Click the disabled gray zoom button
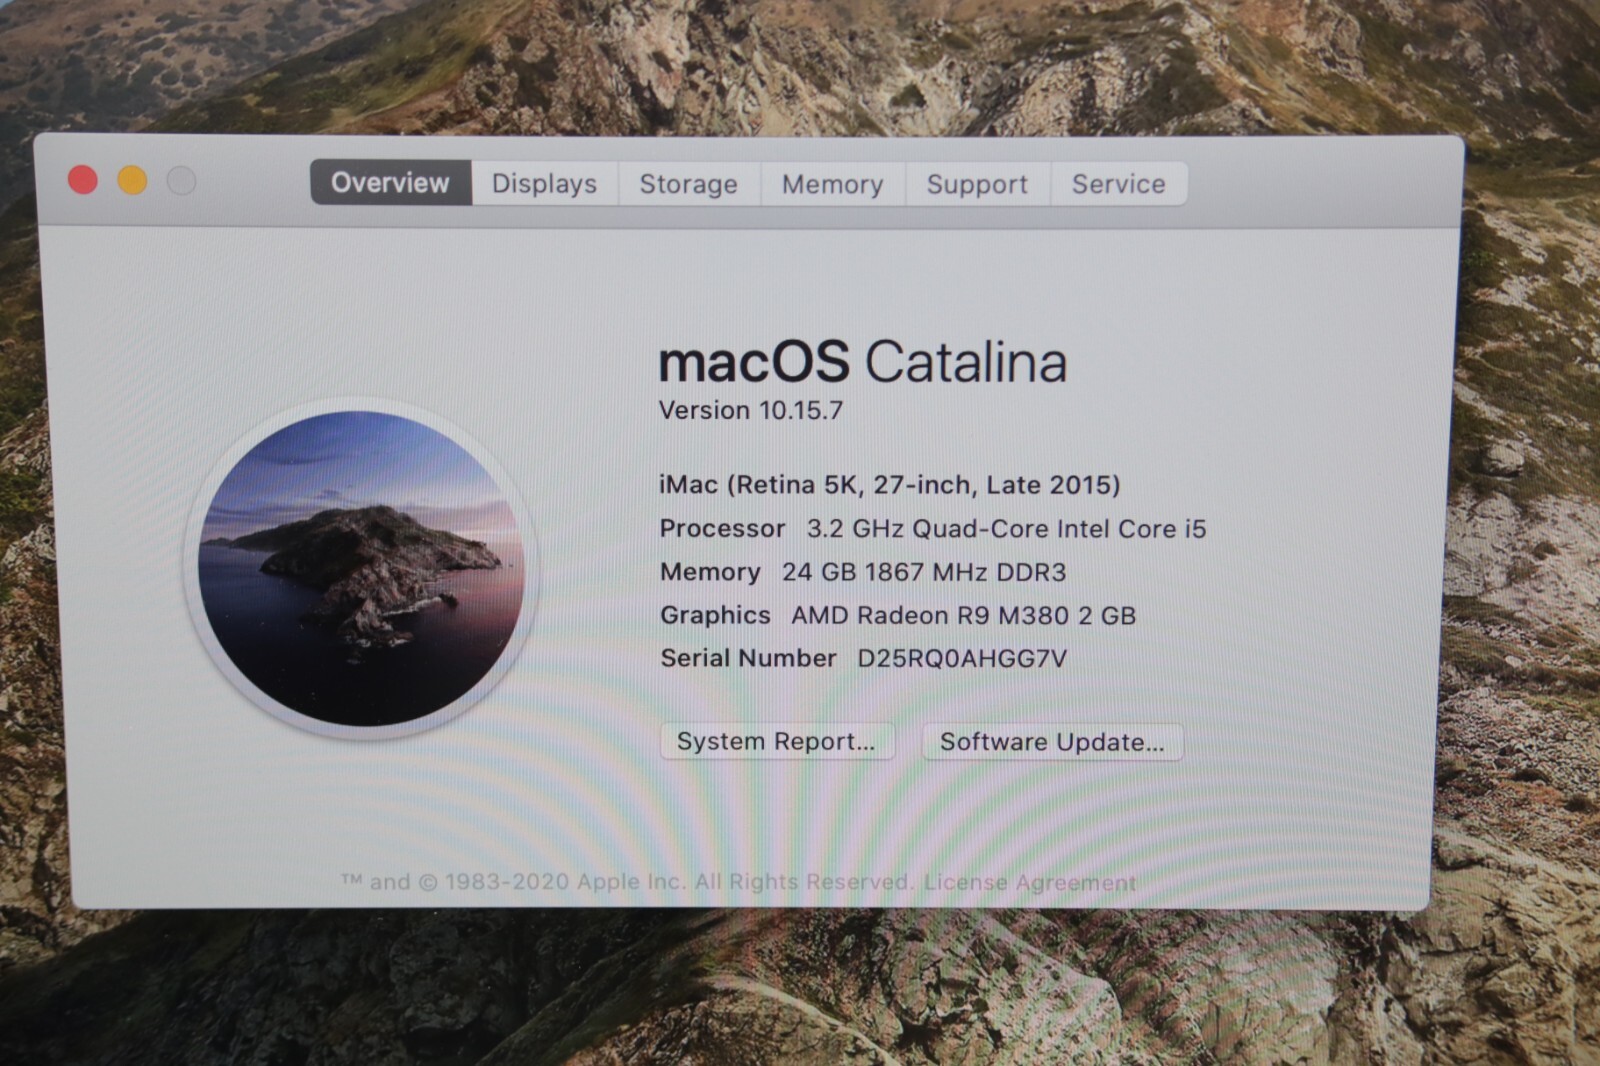1600x1066 pixels. pos(181,181)
